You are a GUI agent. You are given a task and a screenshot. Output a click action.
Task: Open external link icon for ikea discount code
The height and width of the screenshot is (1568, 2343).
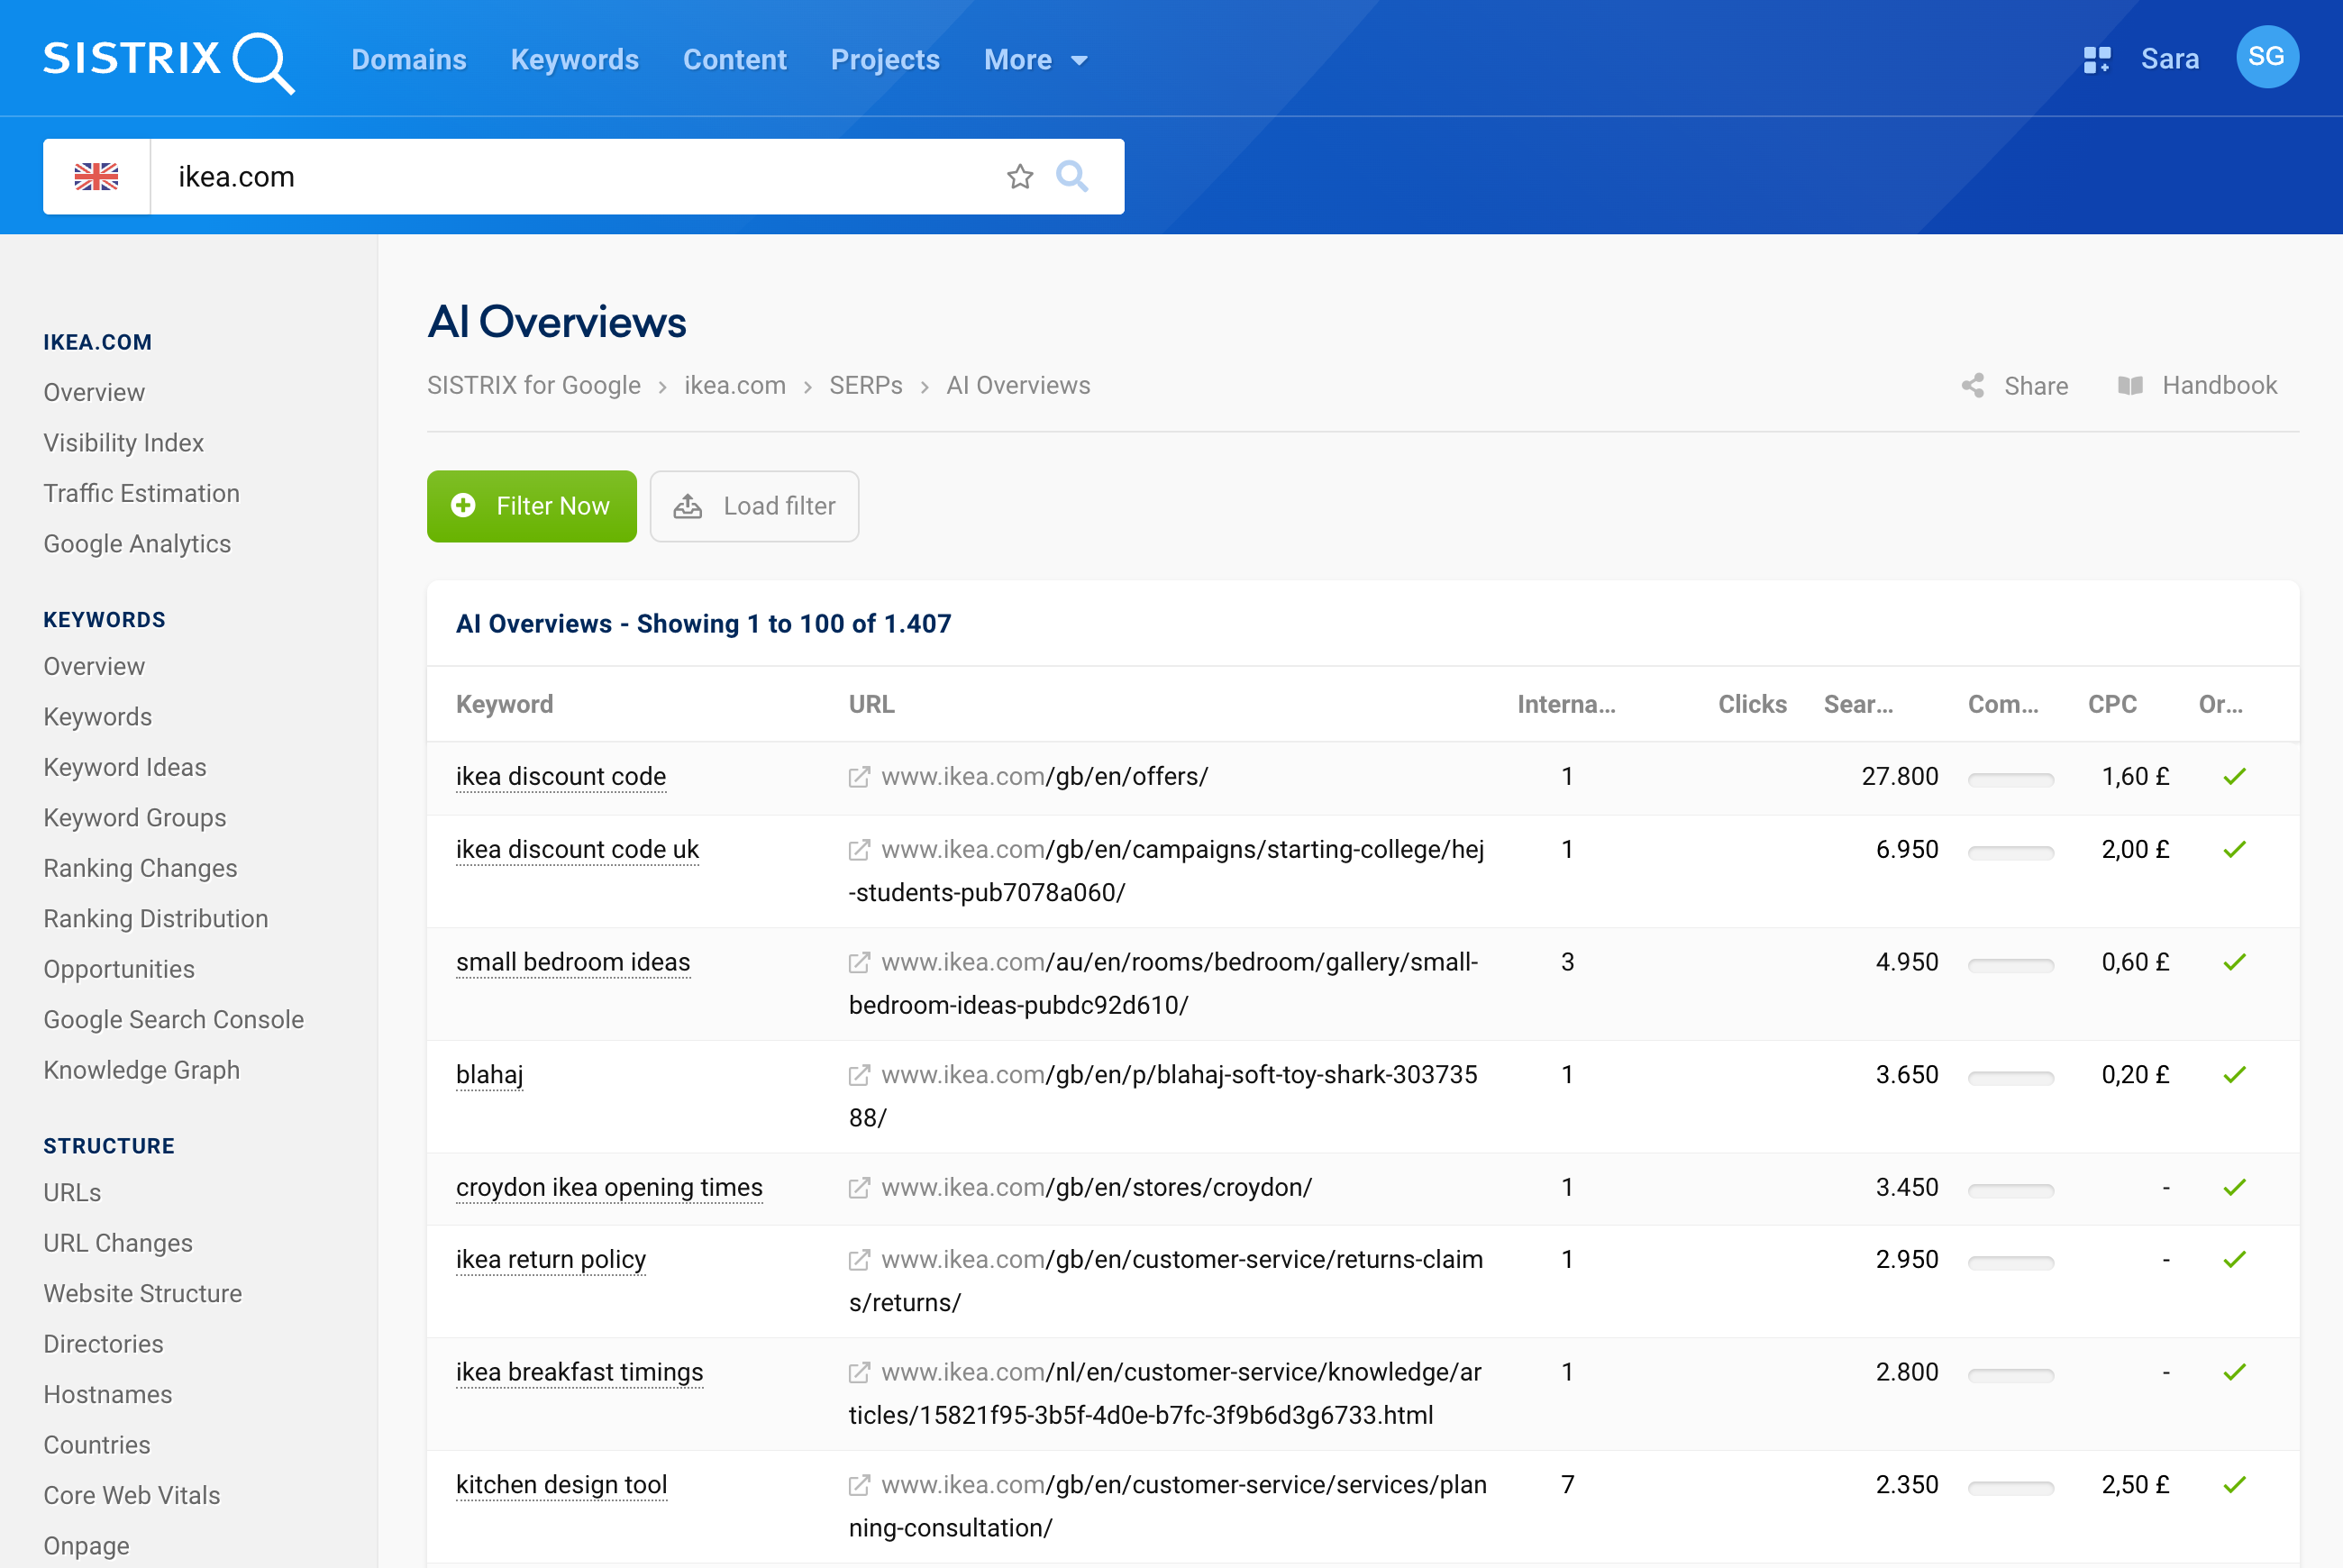(859, 777)
